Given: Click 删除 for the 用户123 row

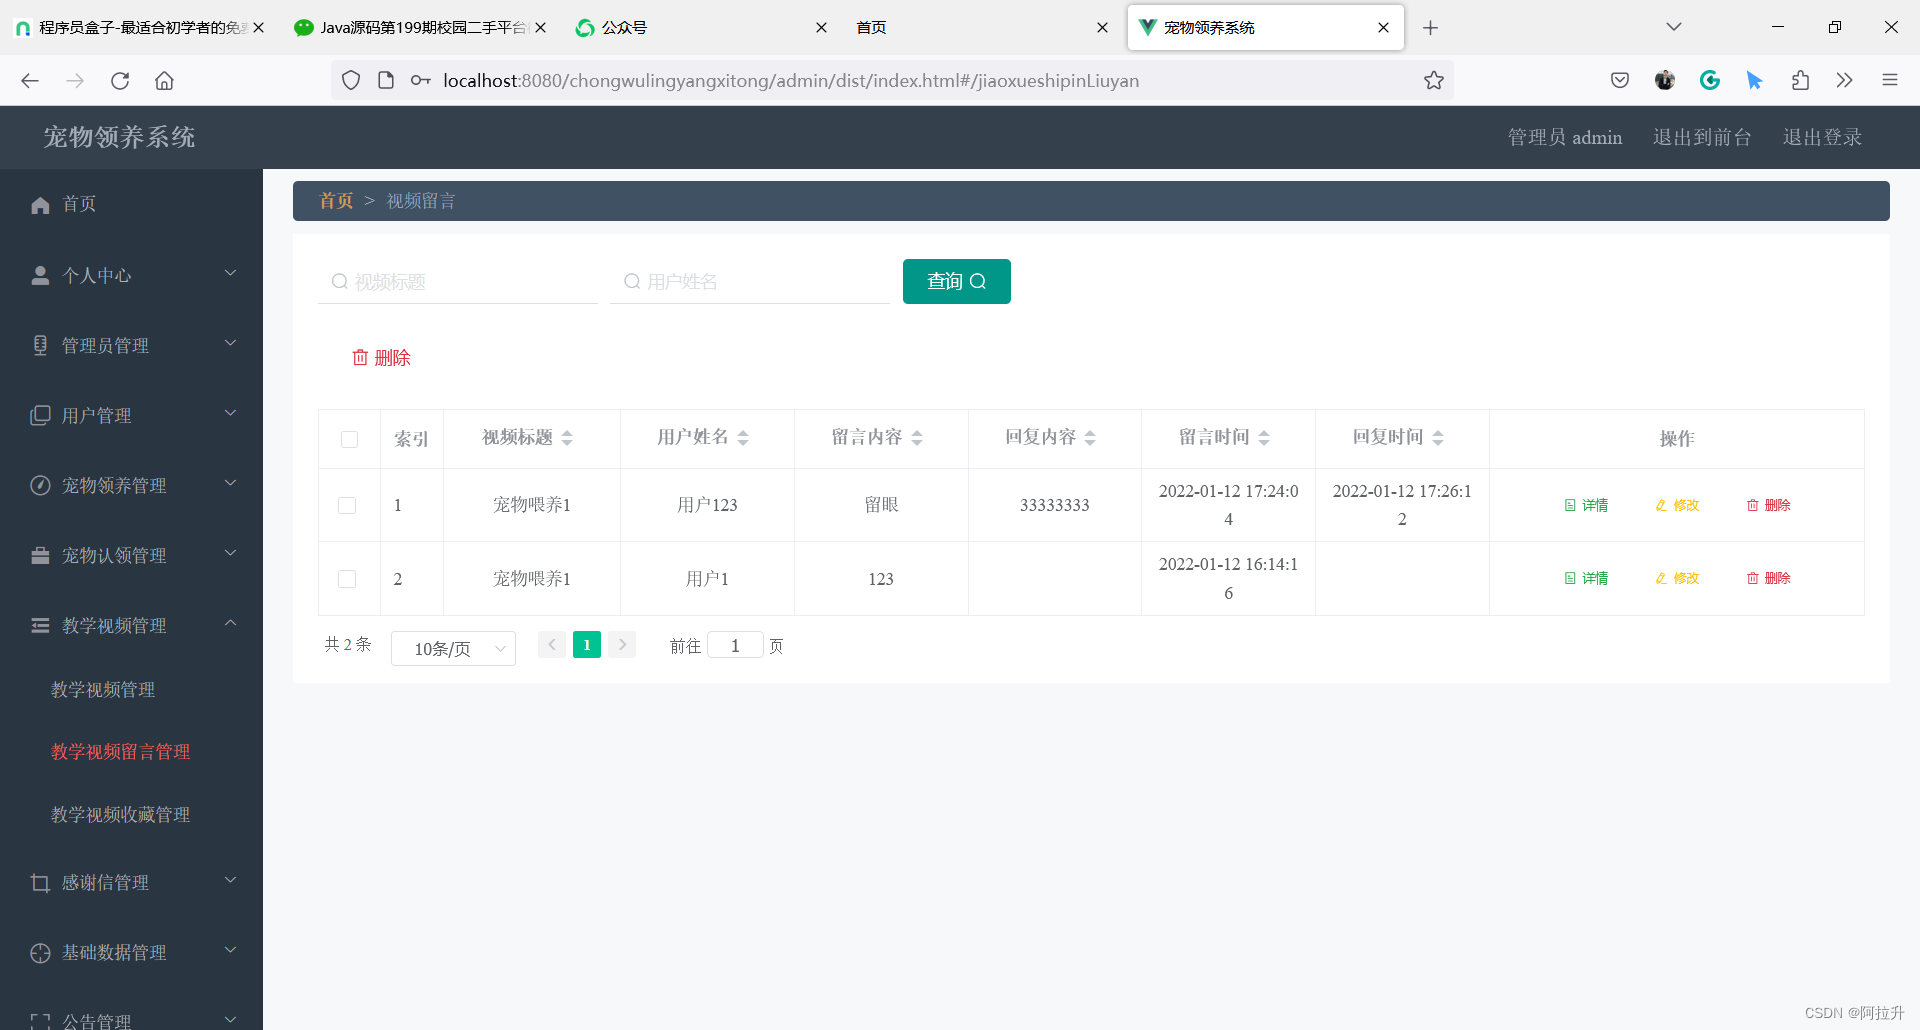Looking at the screenshot, I should click(1768, 505).
